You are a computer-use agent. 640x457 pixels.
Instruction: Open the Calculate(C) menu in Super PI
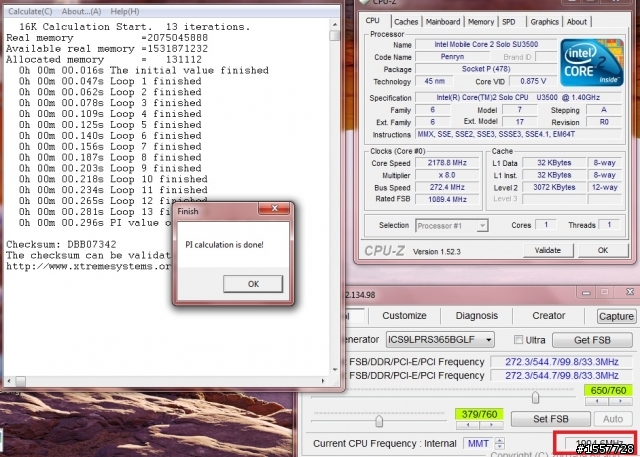[30, 11]
